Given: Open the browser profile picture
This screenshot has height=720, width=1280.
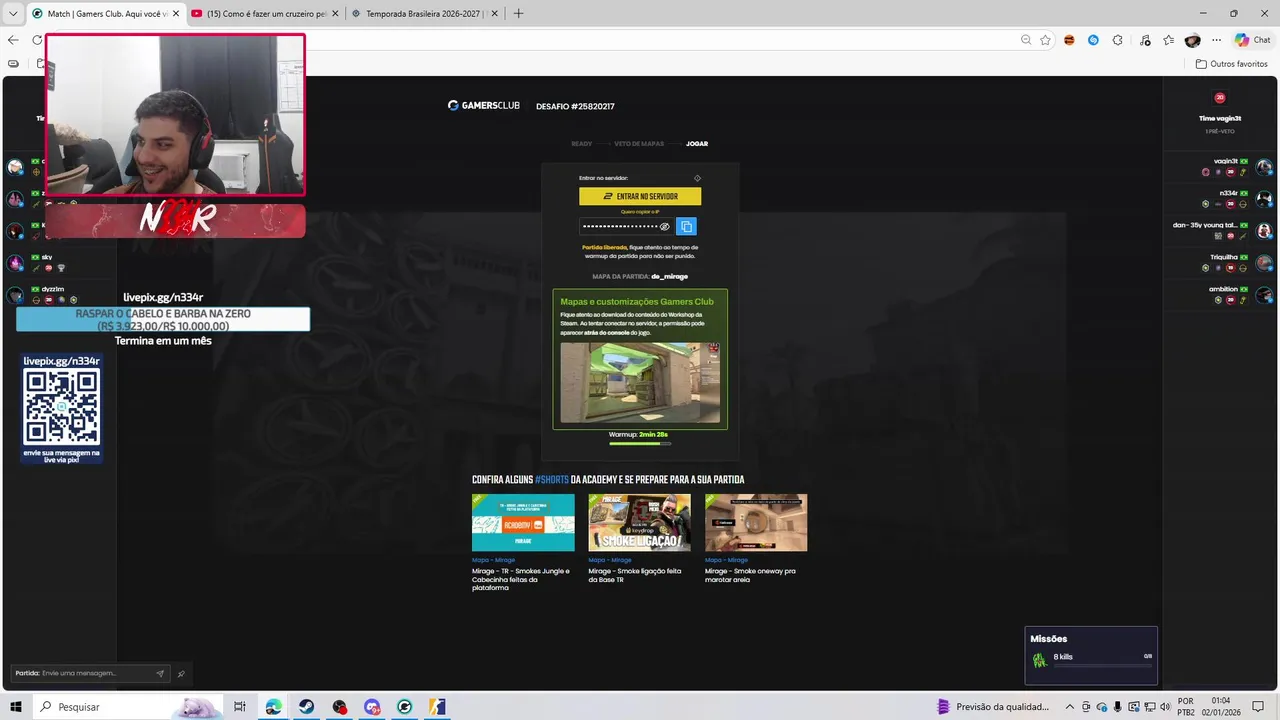Looking at the screenshot, I should [x=1192, y=40].
